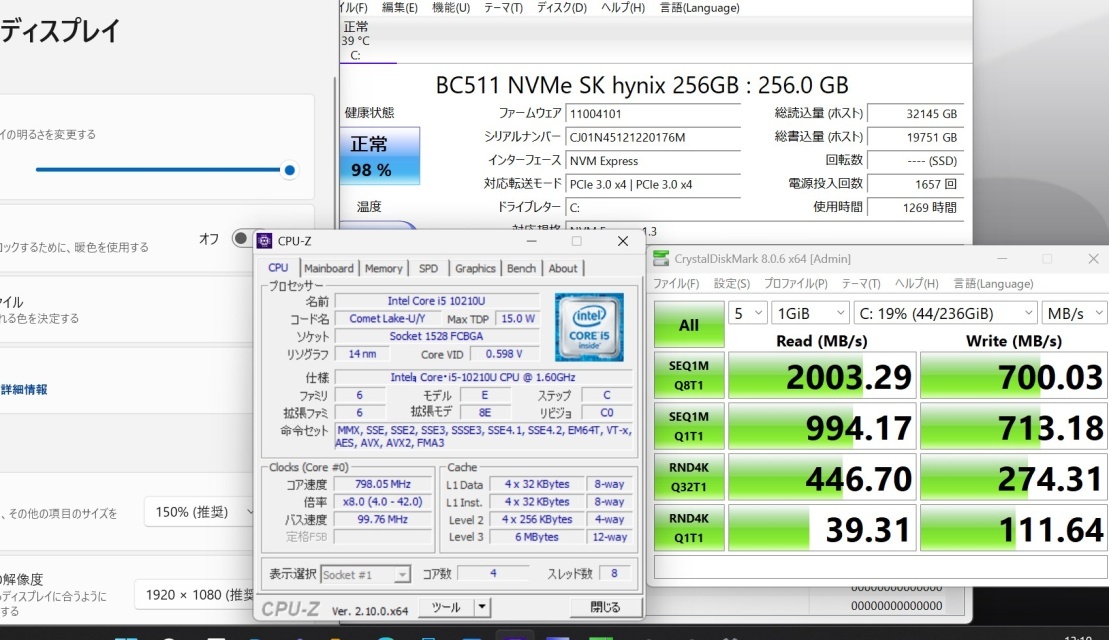Switch to the Memory tab in CPU-Z
The width and height of the screenshot is (1109, 640).
(x=384, y=267)
